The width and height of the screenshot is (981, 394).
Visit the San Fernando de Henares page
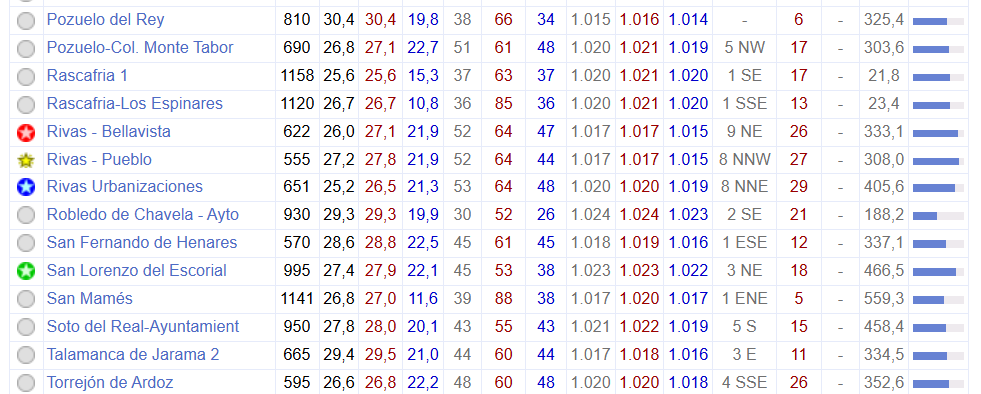[142, 242]
